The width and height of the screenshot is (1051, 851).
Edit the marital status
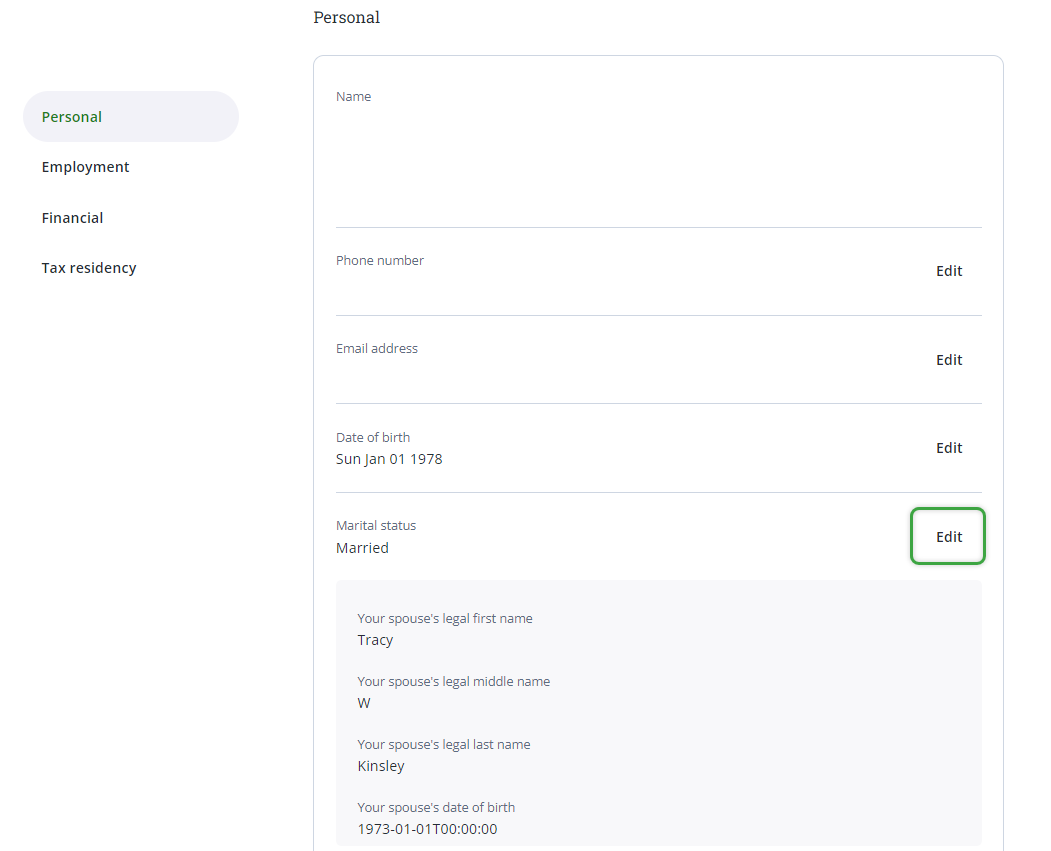point(948,537)
